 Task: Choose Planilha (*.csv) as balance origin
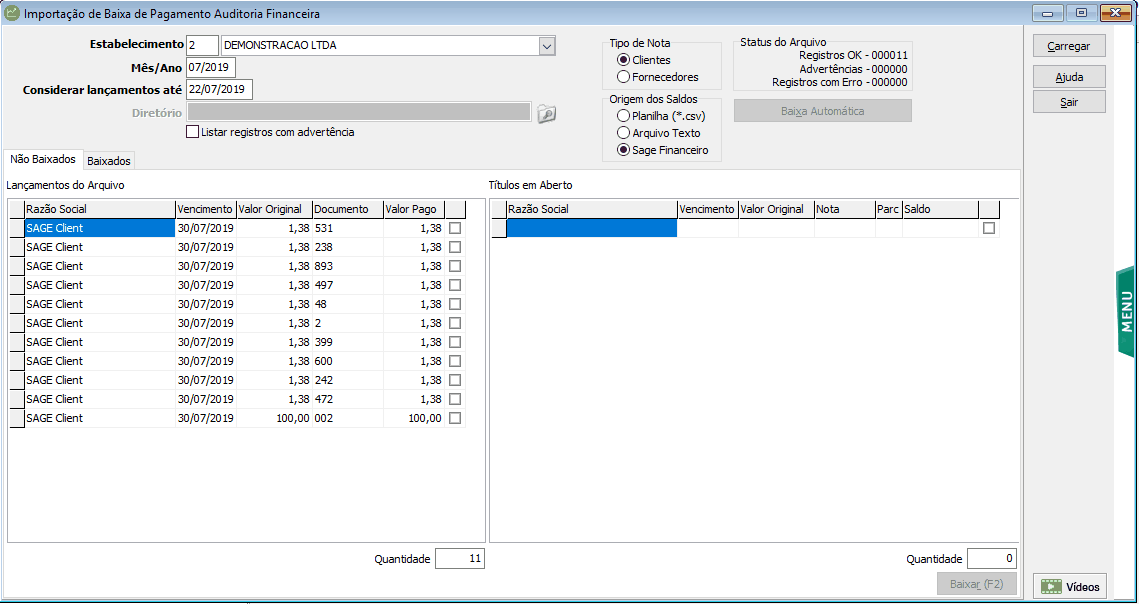point(624,116)
